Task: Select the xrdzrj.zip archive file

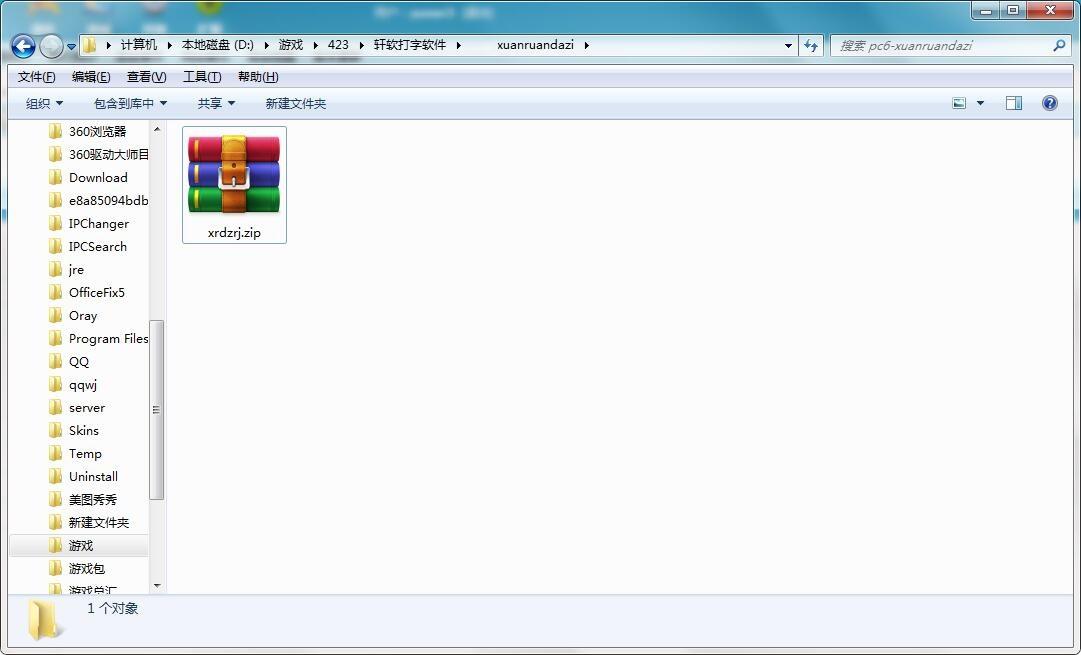Action: (x=234, y=185)
